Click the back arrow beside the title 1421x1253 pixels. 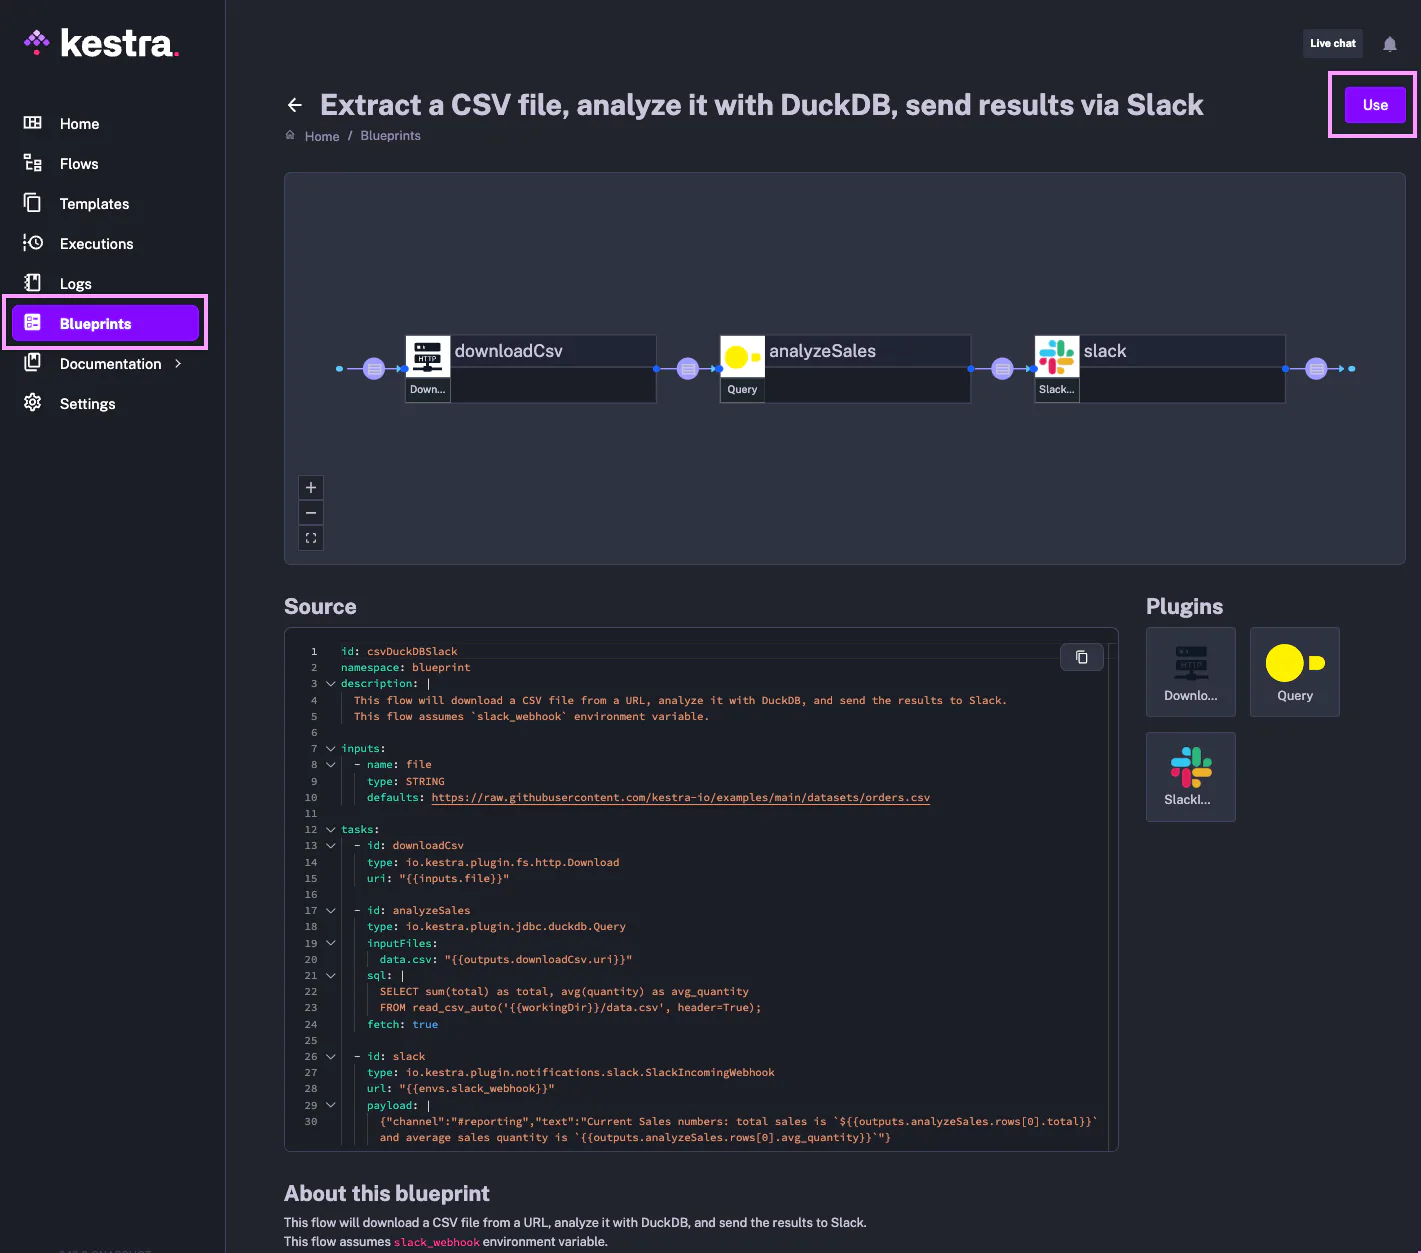294,105
